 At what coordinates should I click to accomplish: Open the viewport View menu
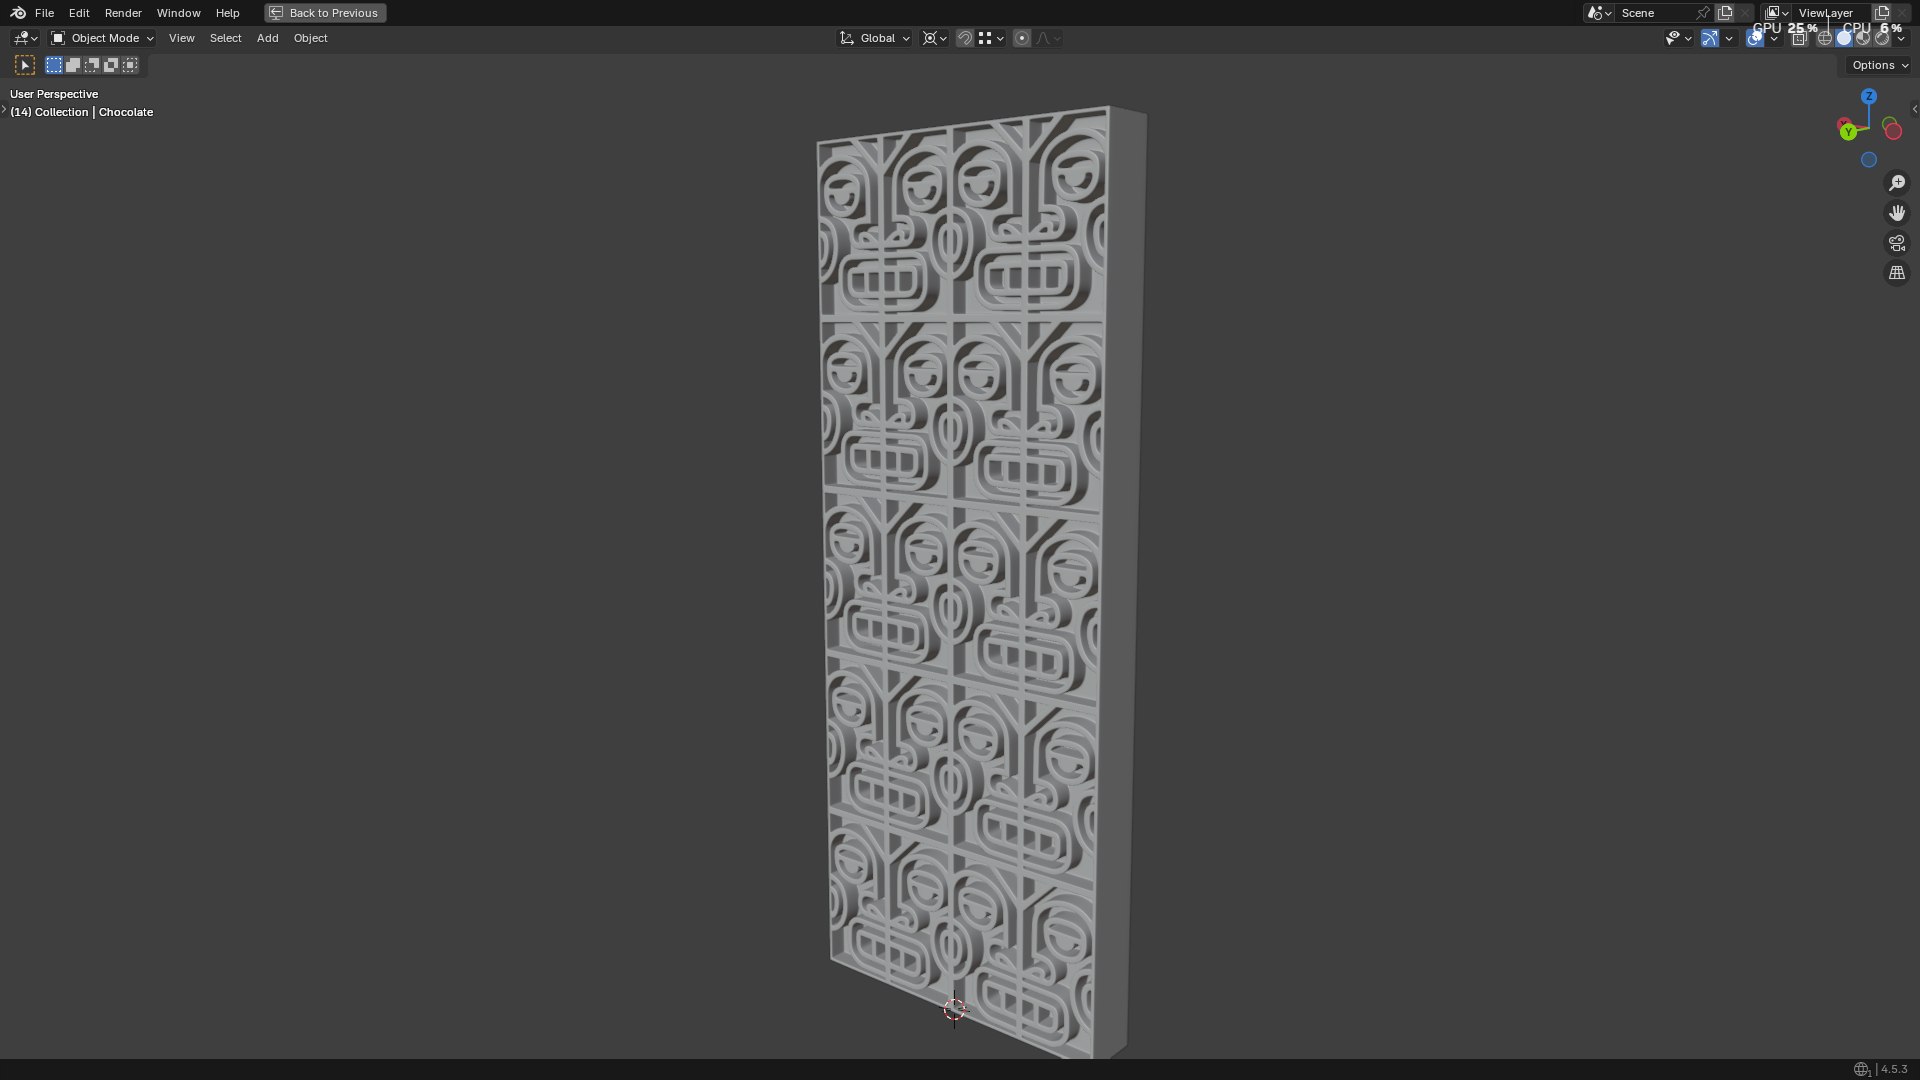(x=181, y=38)
